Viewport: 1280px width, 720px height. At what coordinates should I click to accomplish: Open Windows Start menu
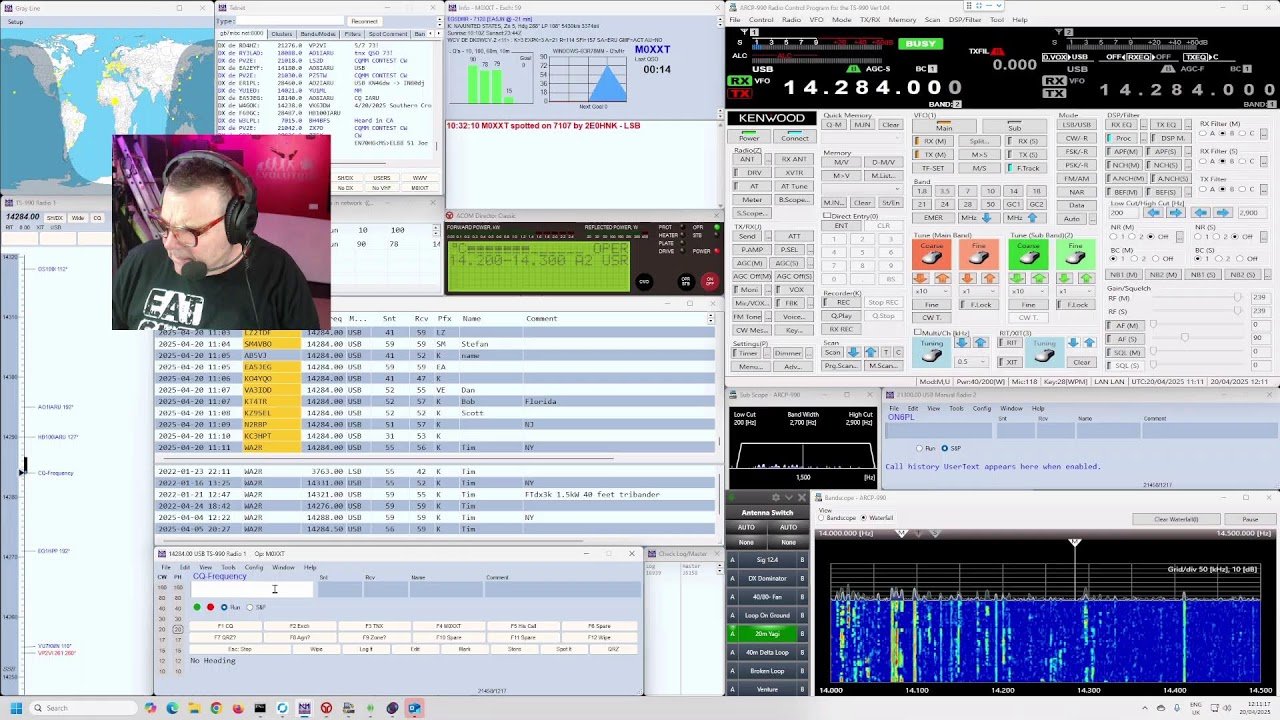pyautogui.click(x=16, y=708)
